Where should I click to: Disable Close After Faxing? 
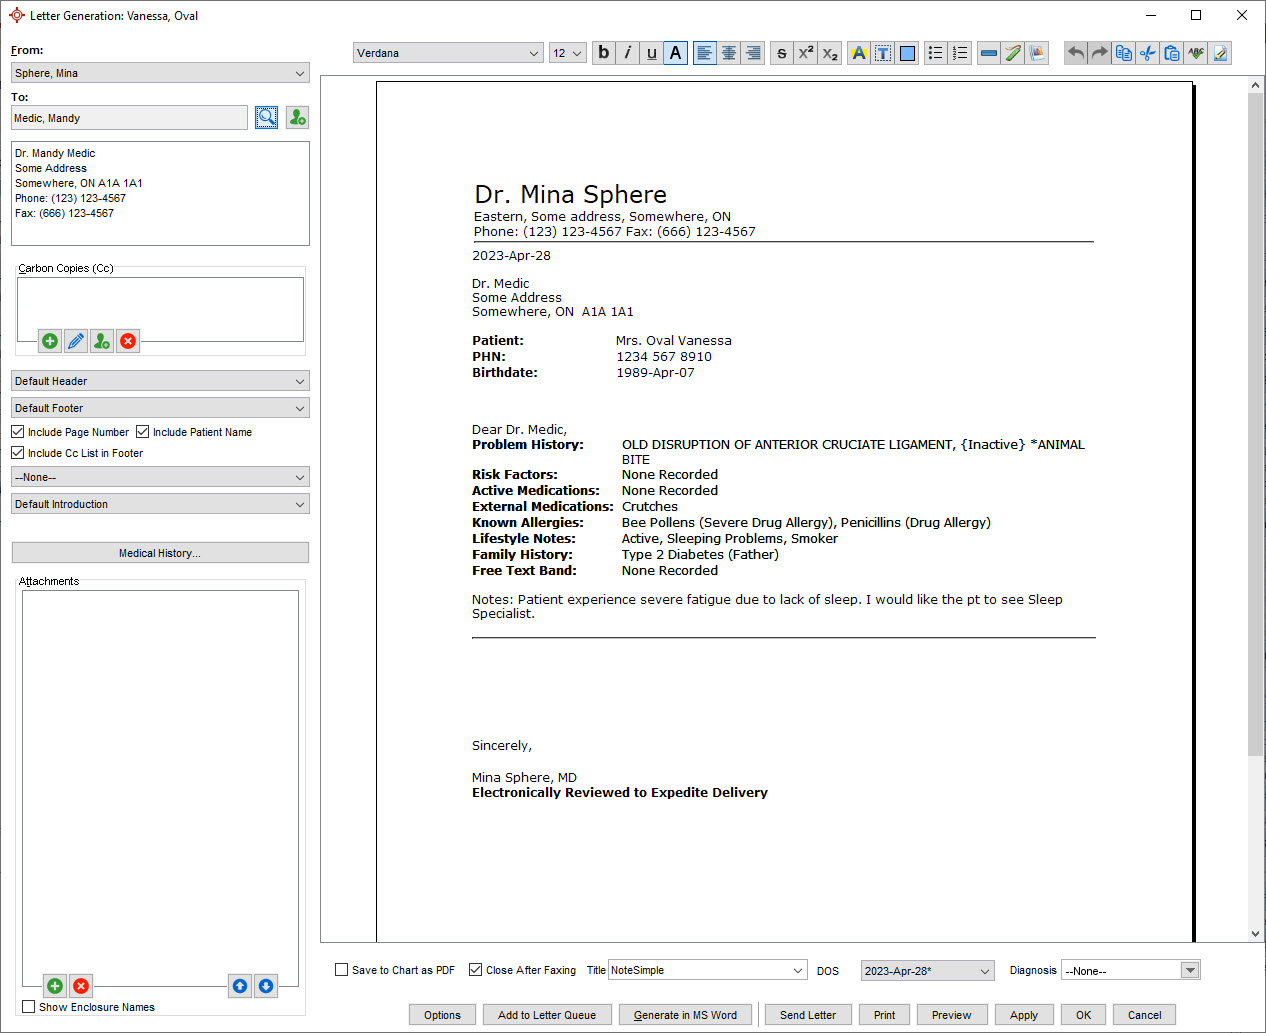pos(476,969)
